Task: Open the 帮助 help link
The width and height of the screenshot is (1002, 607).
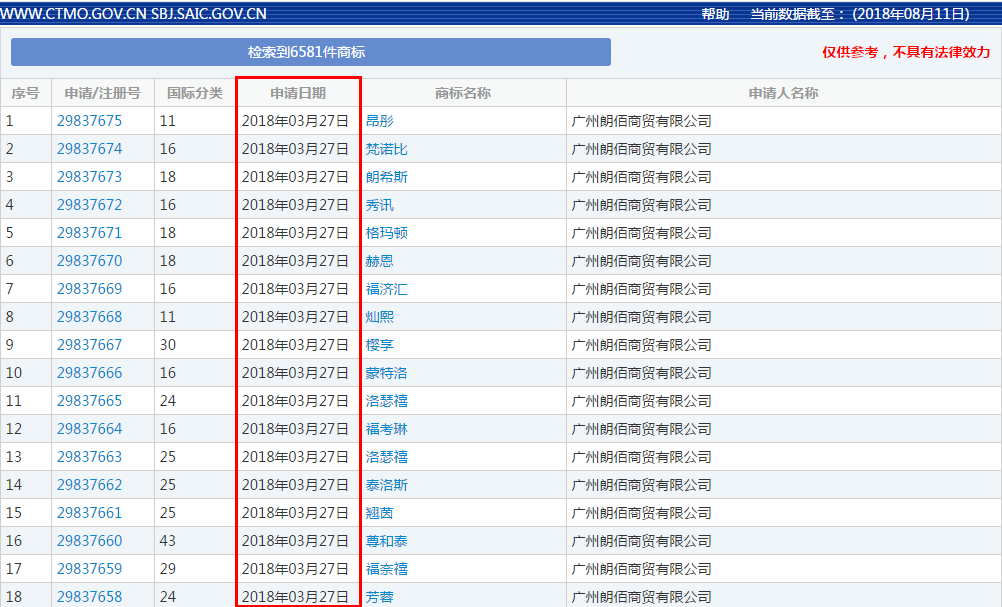Action: pos(715,14)
